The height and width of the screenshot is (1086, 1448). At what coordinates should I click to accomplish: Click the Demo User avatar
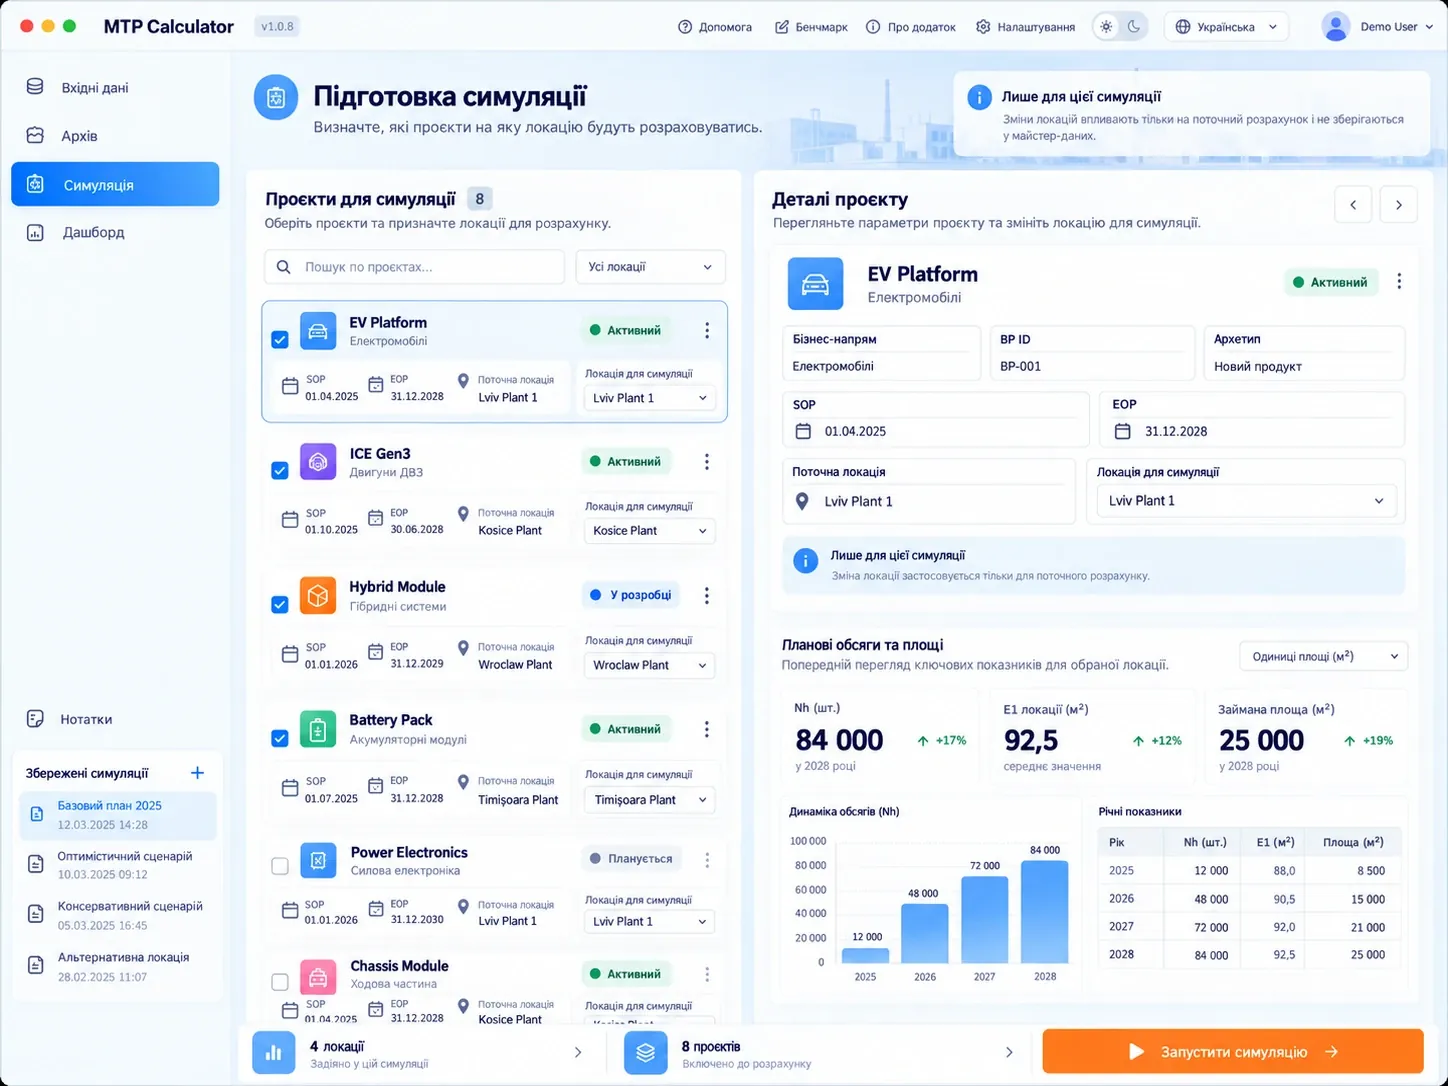[1336, 27]
